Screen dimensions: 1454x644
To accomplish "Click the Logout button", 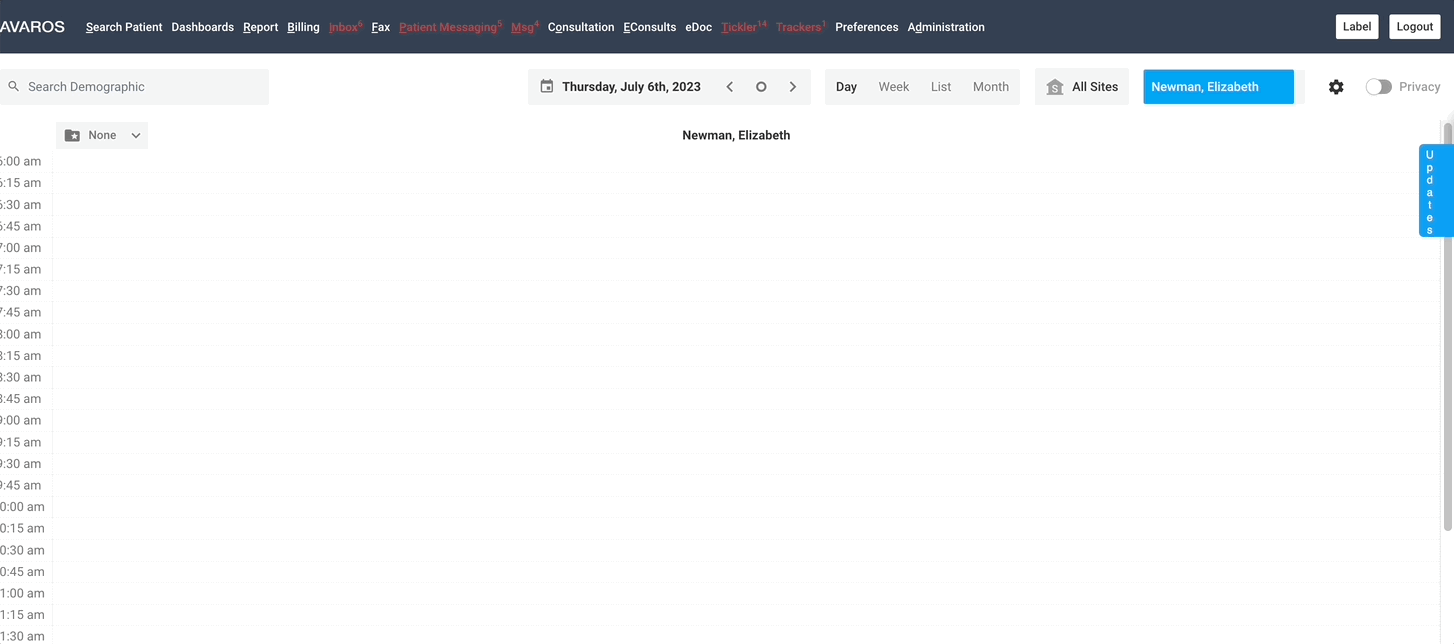I will 1415,27.
